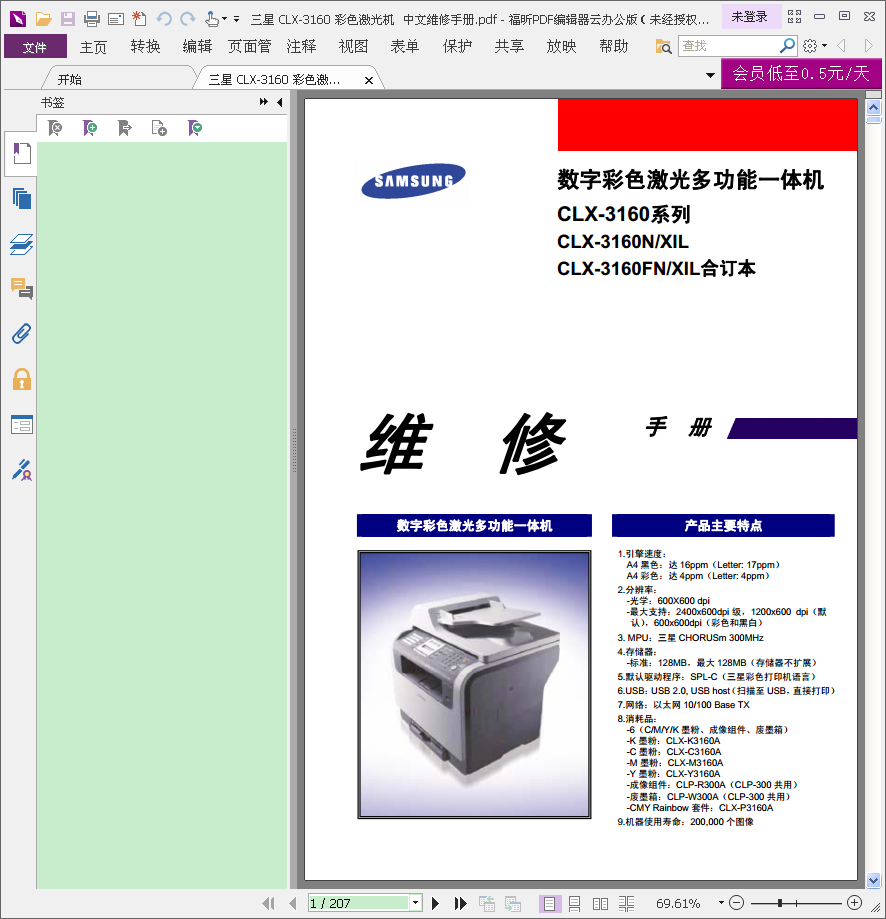The height and width of the screenshot is (919, 886).
Task: Close the 三星 CLX-3160 document tab
Action: tap(369, 80)
